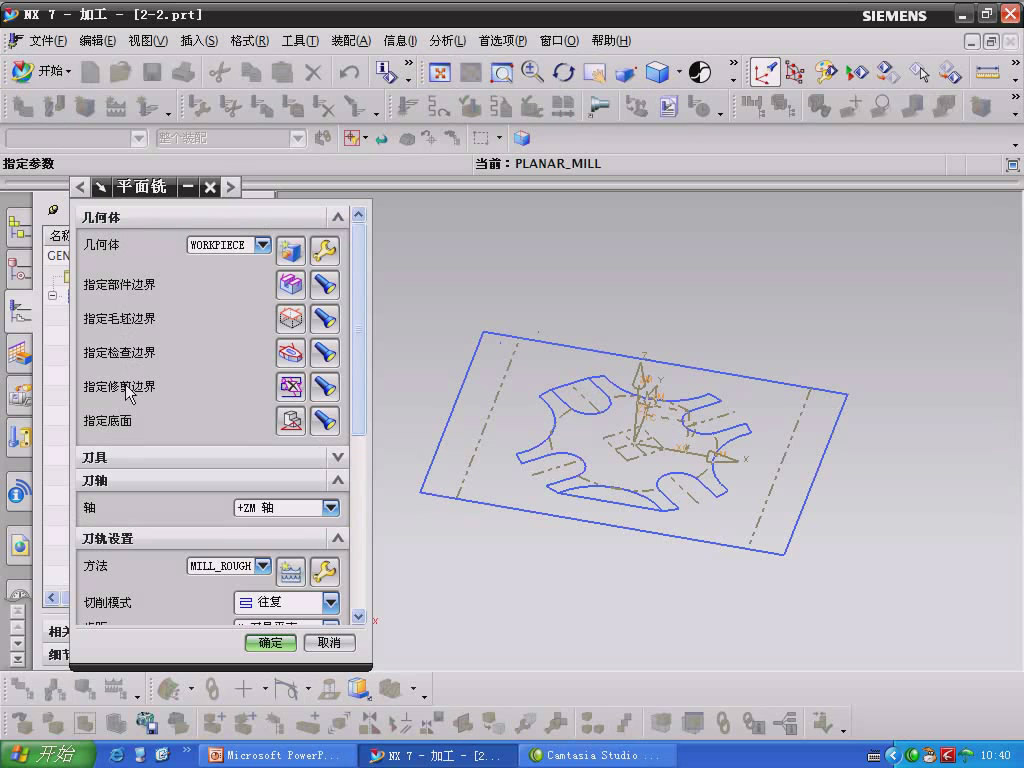1024x768 pixels.
Task: Open the 编辑(E) menu
Action: tap(97, 41)
